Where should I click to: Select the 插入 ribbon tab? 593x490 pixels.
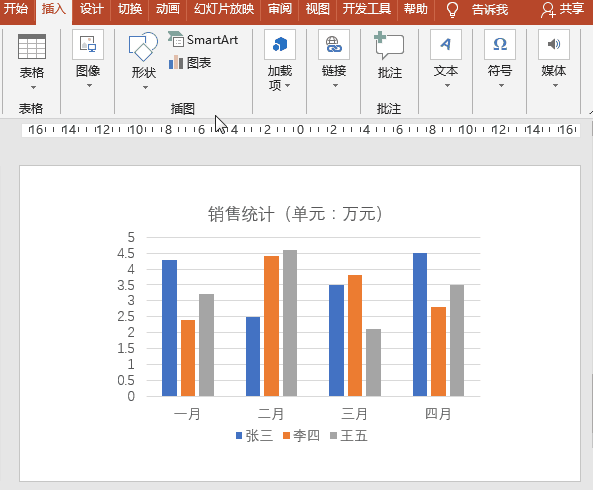[54, 8]
